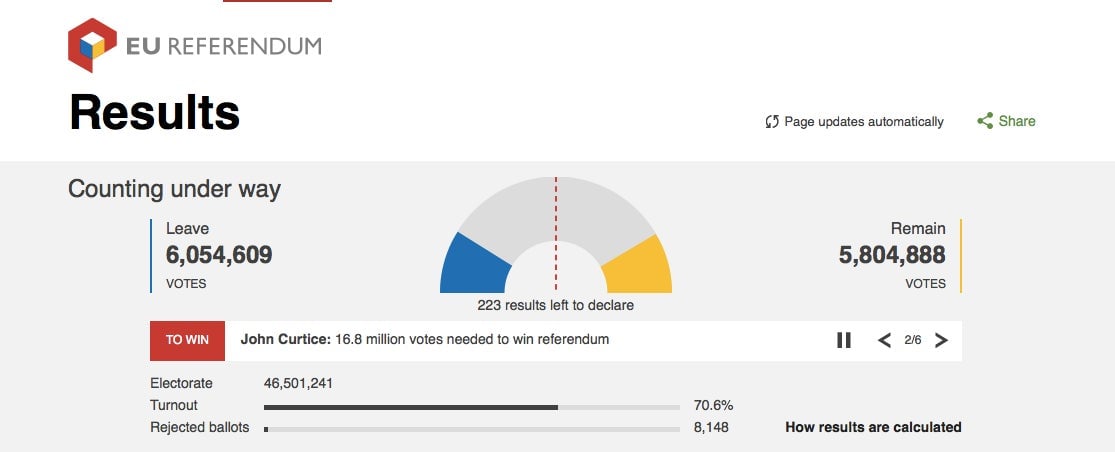Click the 2/6 ticker page indicator
The image size is (1115, 452).
pos(913,340)
